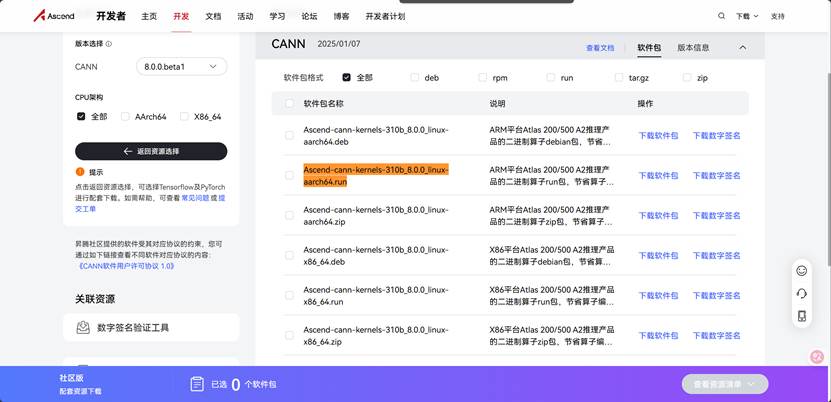
Task: Check the linux-x86_64.deb package row
Action: tap(289, 255)
